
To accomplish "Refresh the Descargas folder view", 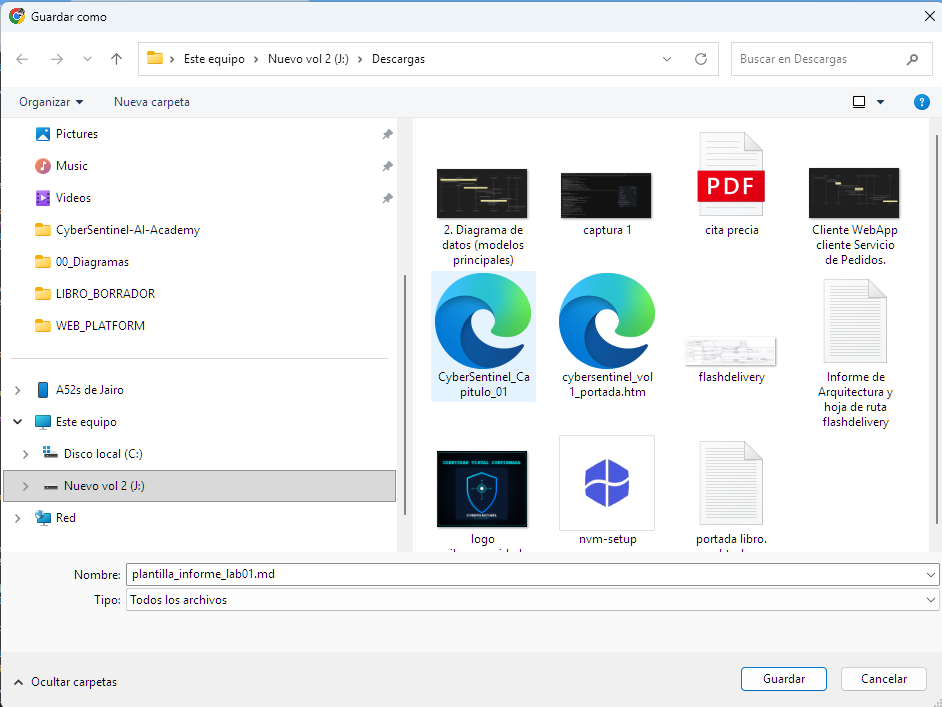I will (x=701, y=59).
